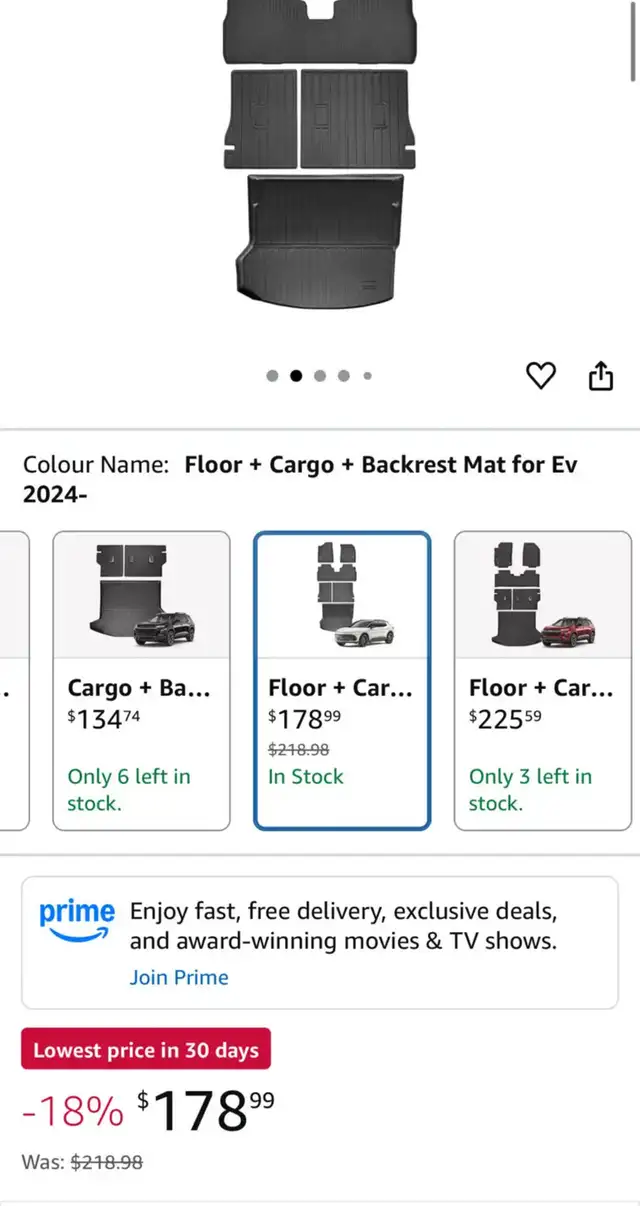The height and width of the screenshot is (1206, 640).
Task: Jump to third image carousel dot
Action: tap(320, 376)
